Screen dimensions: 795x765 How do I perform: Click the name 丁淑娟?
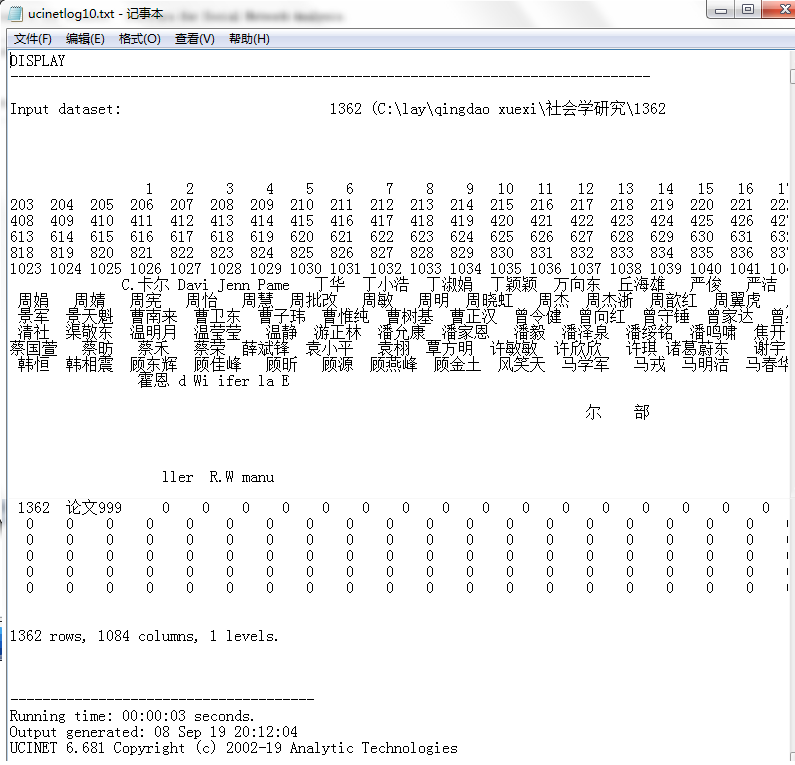point(450,284)
